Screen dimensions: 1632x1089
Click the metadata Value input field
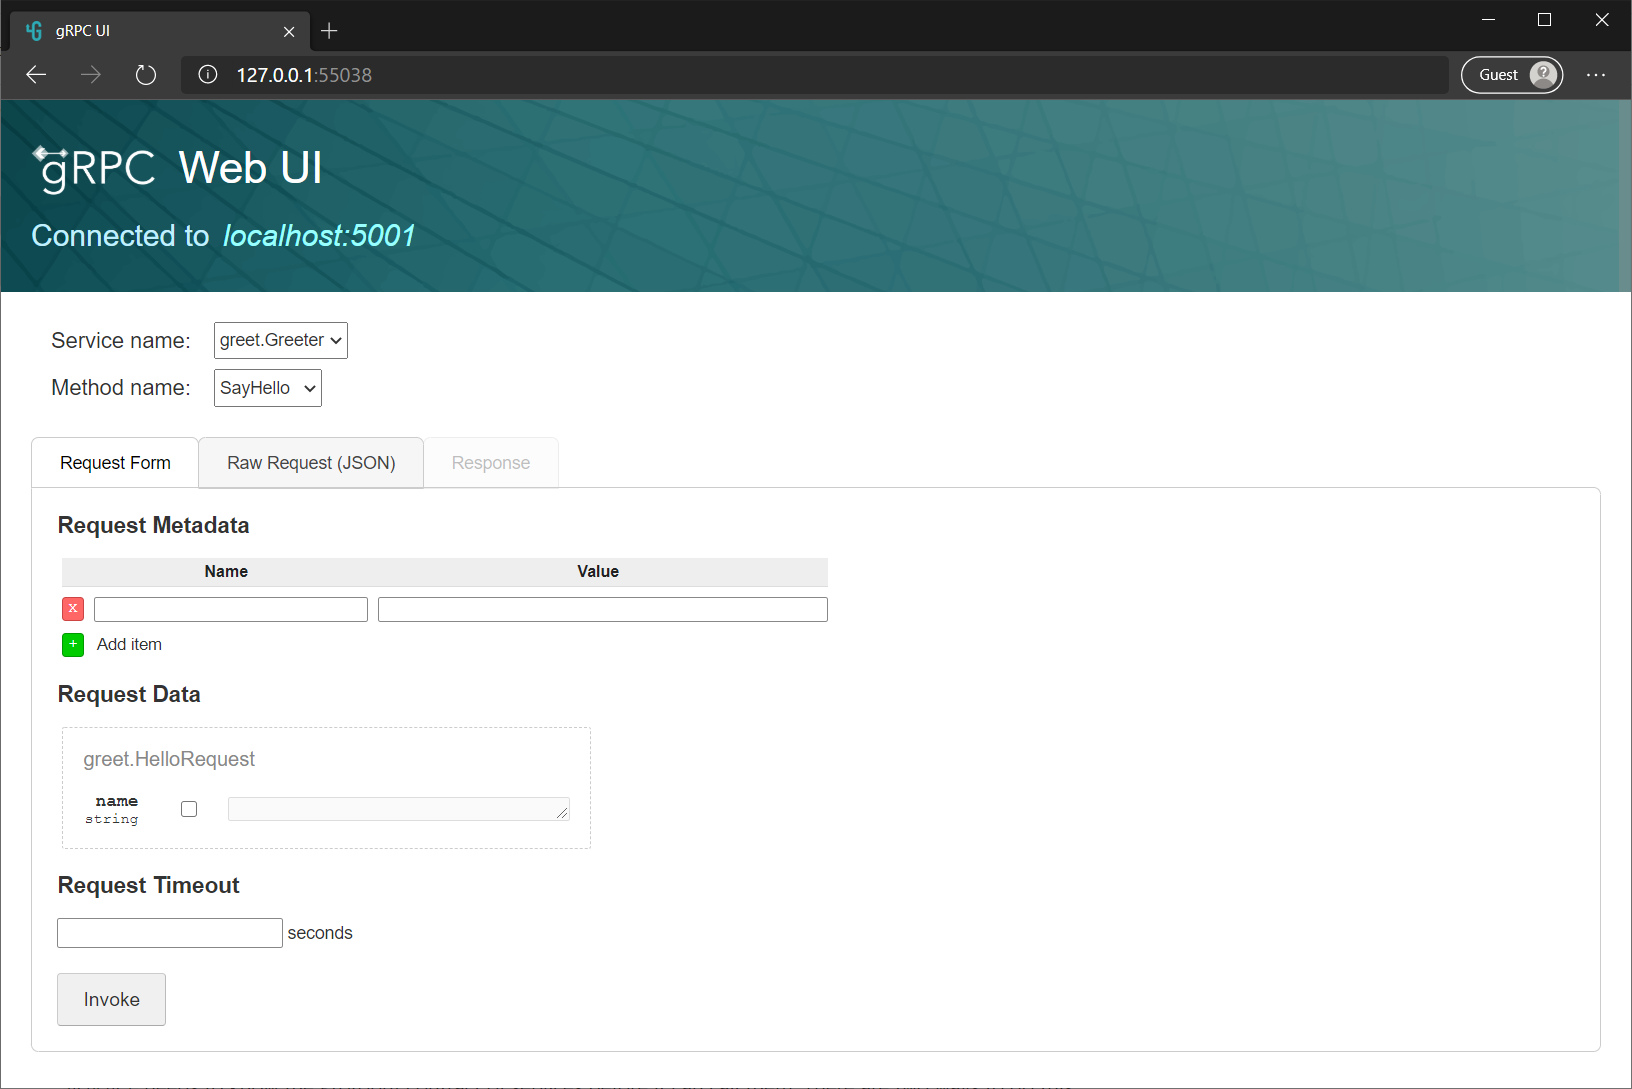click(602, 610)
